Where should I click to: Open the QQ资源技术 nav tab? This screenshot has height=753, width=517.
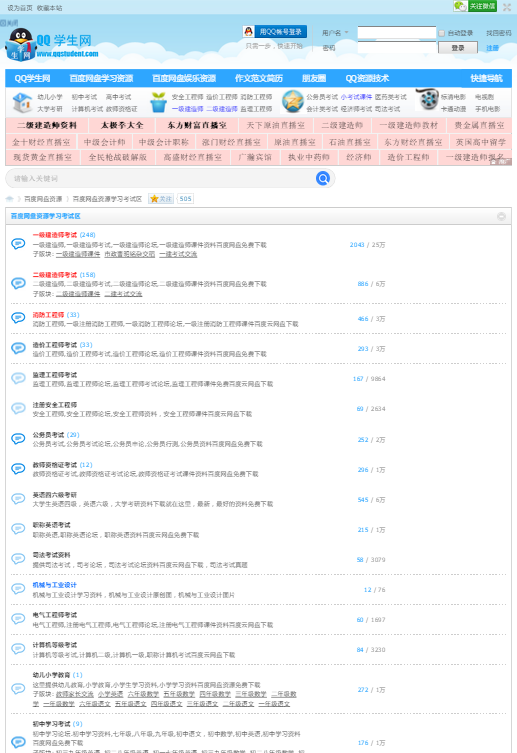[x=367, y=78]
